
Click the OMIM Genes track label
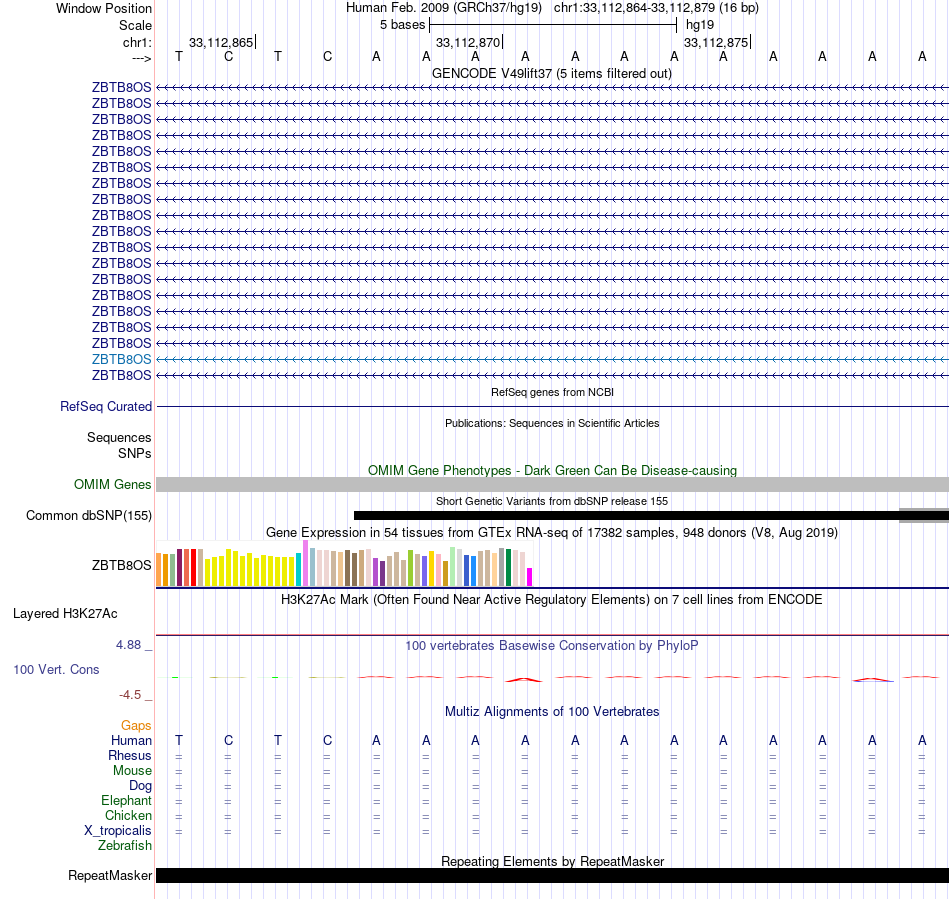coord(112,484)
